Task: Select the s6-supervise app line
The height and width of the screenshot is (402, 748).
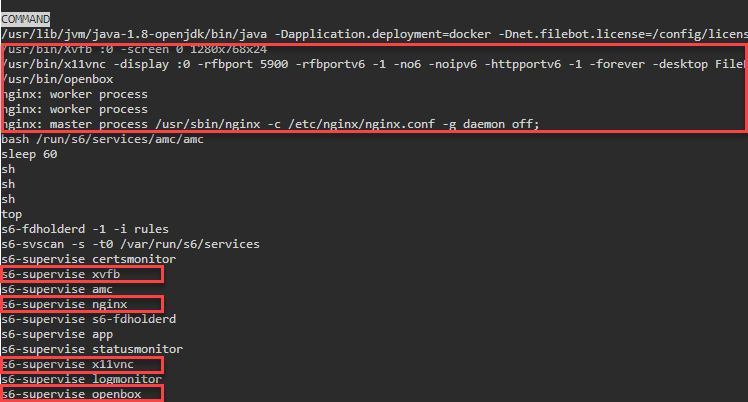Action: point(57,334)
